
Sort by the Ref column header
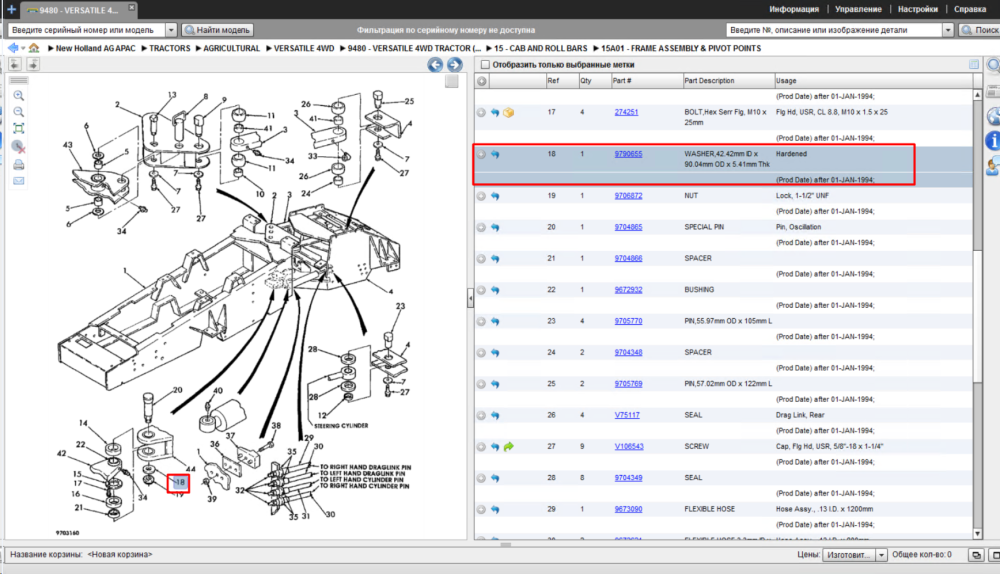[x=561, y=81]
